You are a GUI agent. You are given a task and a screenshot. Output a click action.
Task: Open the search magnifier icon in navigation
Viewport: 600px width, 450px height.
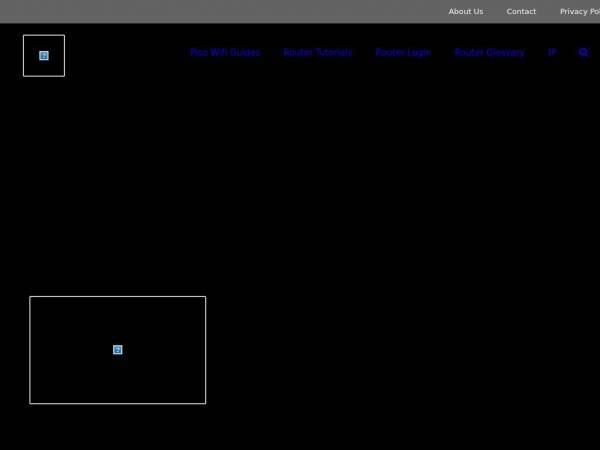pyautogui.click(x=583, y=52)
